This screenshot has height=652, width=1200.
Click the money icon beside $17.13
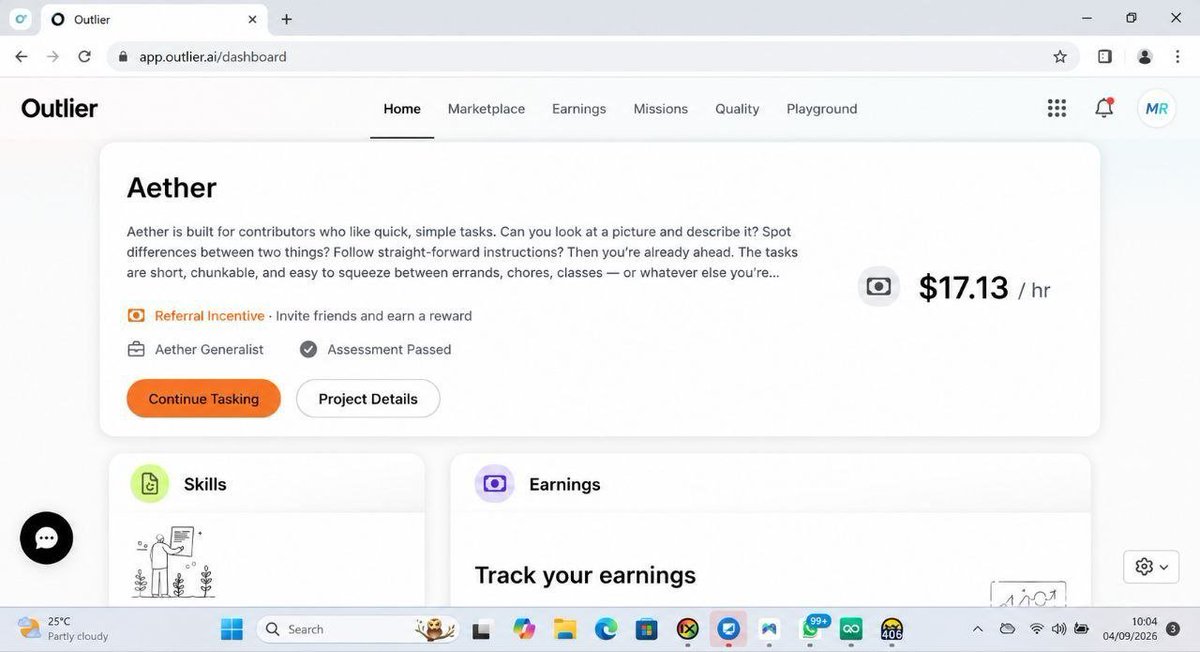(878, 287)
